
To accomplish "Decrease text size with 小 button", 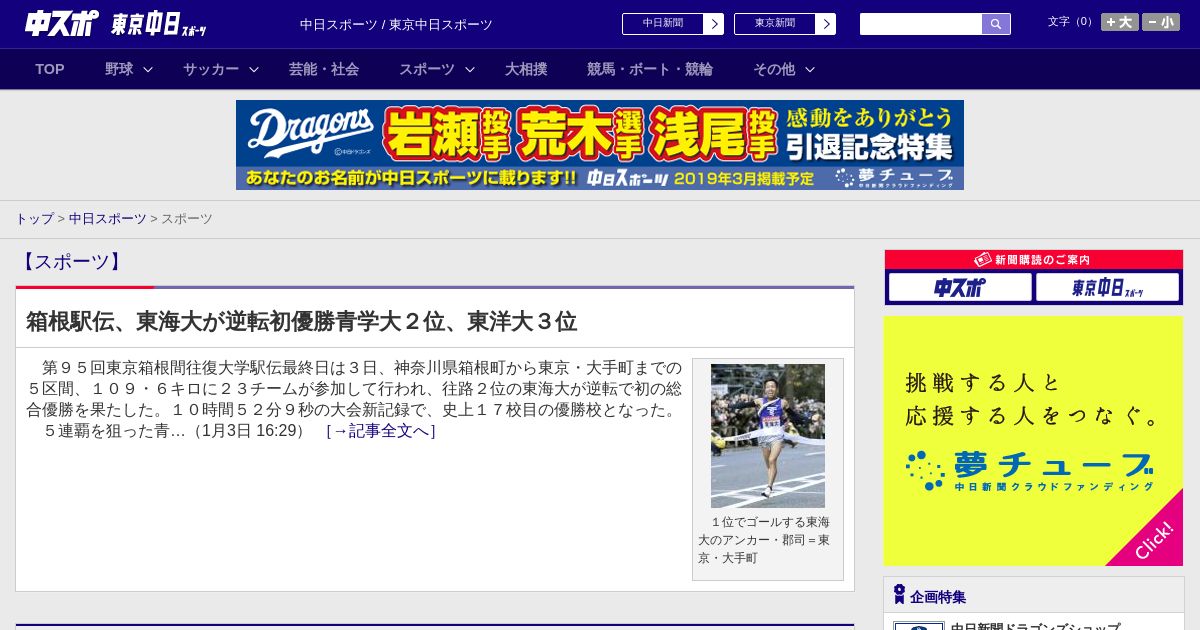I will coord(1161,22).
